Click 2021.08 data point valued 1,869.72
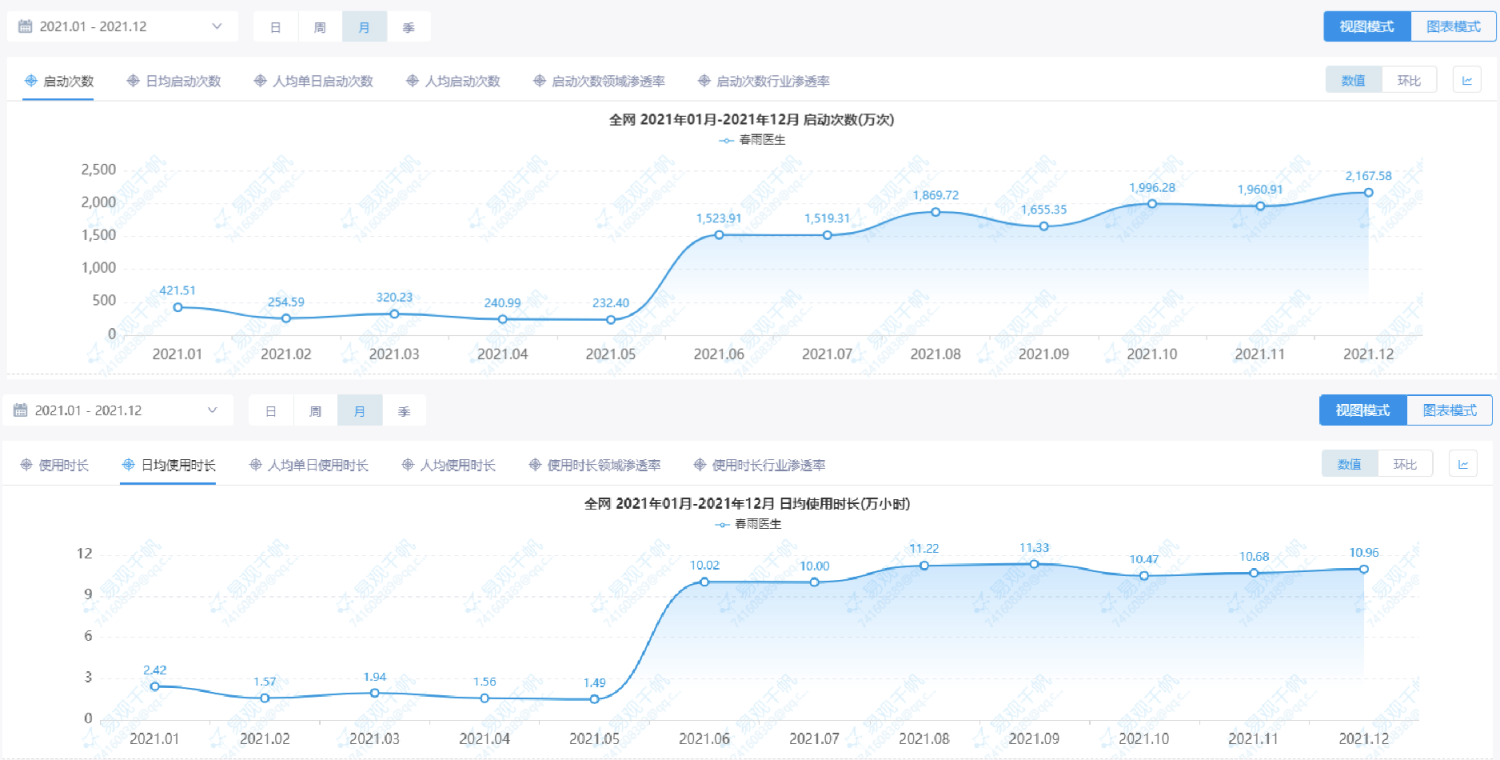This screenshot has width=1500, height=760. (935, 212)
